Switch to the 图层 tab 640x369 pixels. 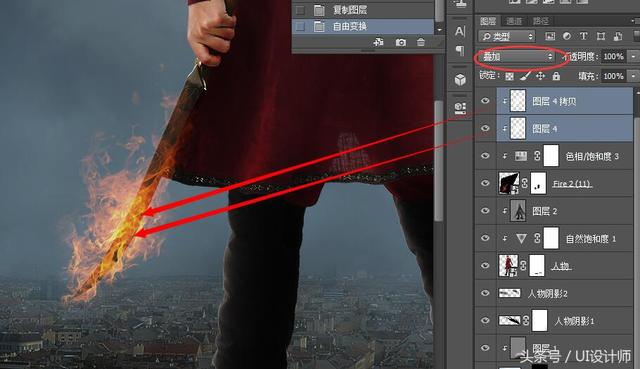(488, 21)
